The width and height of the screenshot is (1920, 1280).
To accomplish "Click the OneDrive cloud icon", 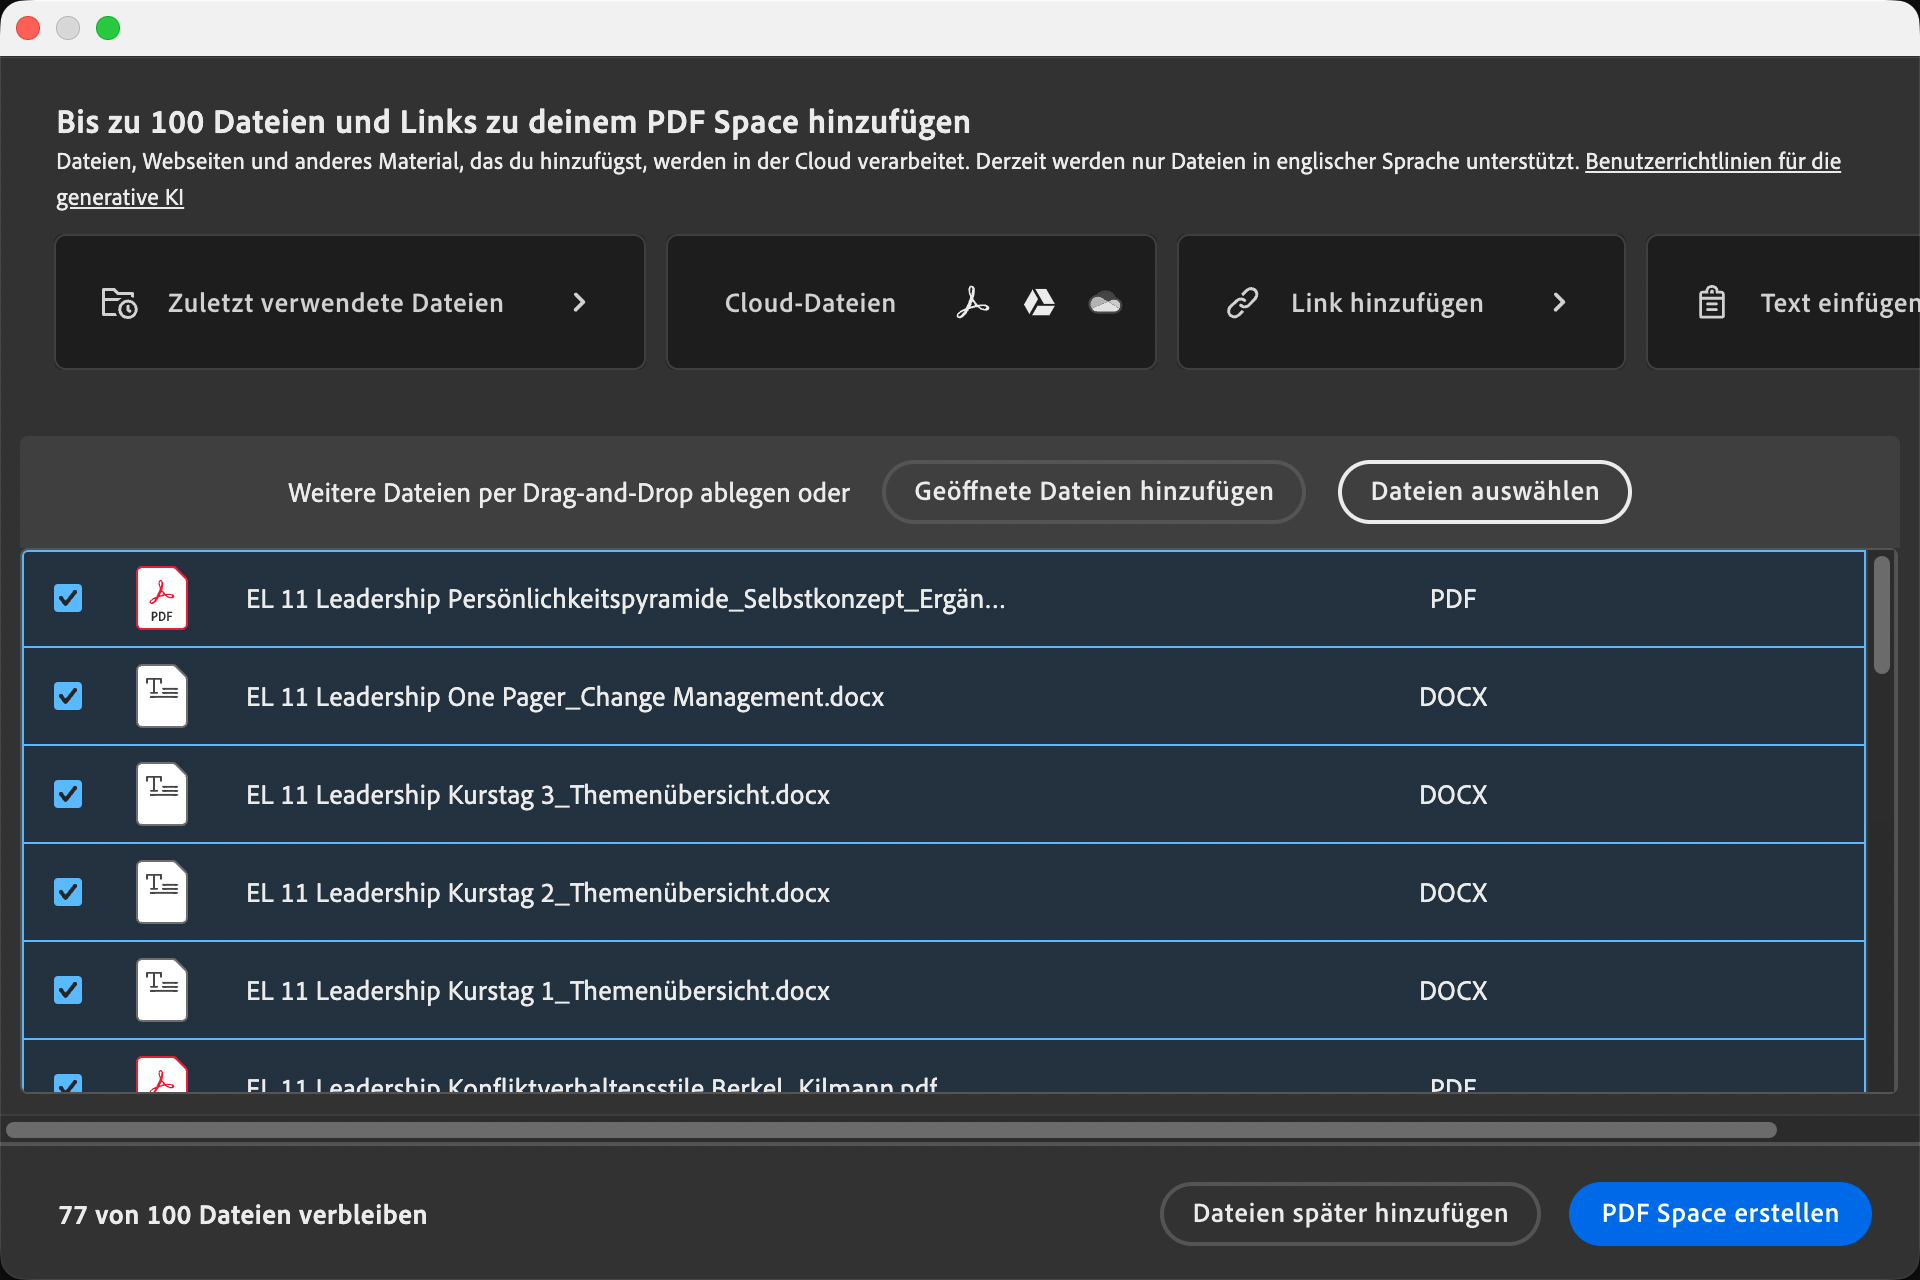I will pos(1105,303).
